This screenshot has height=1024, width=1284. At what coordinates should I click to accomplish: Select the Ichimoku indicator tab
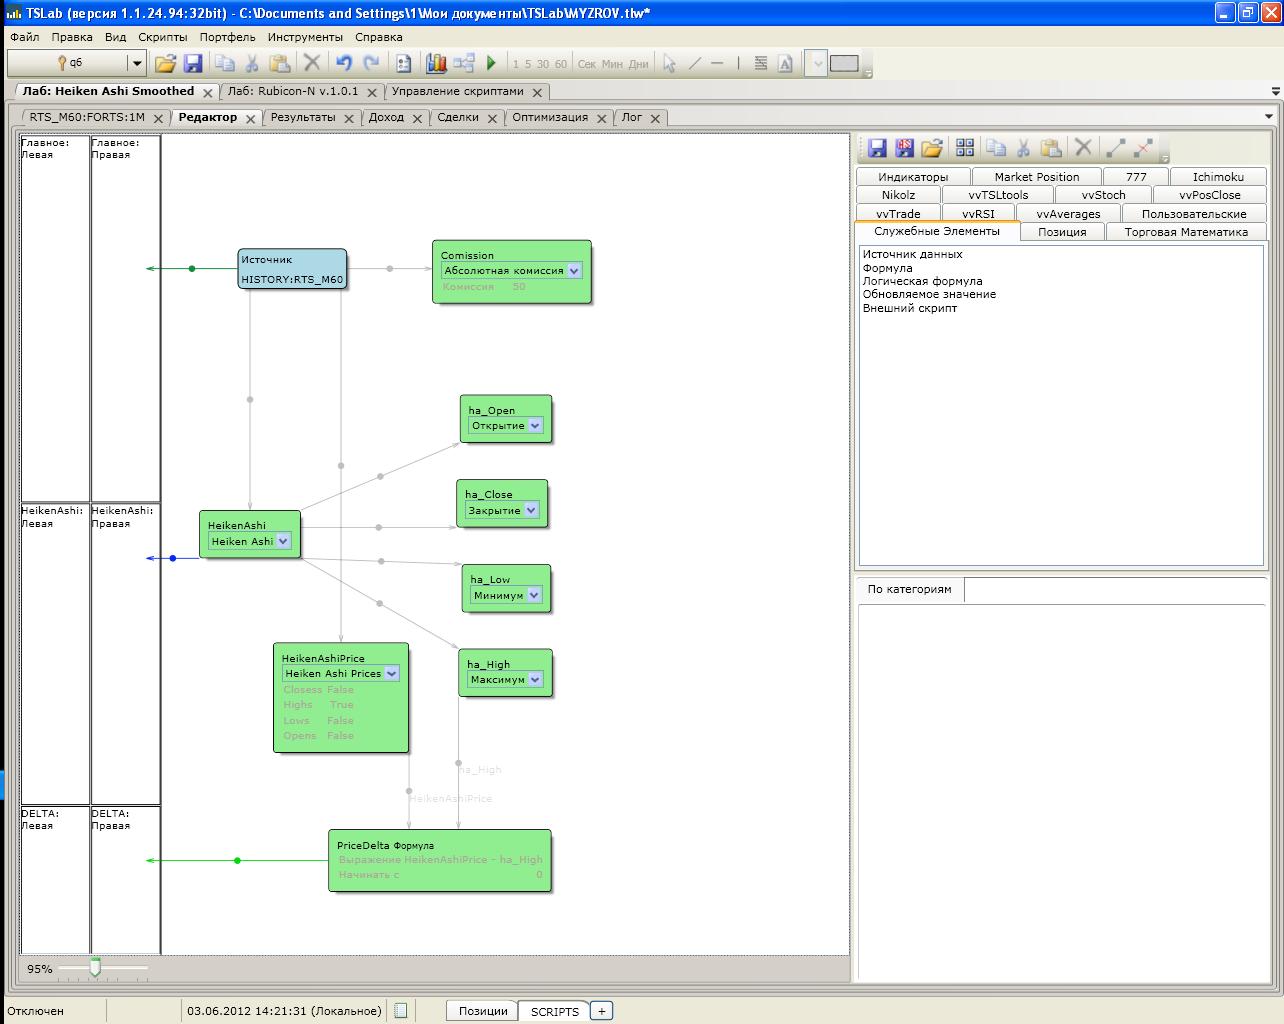pyautogui.click(x=1217, y=177)
